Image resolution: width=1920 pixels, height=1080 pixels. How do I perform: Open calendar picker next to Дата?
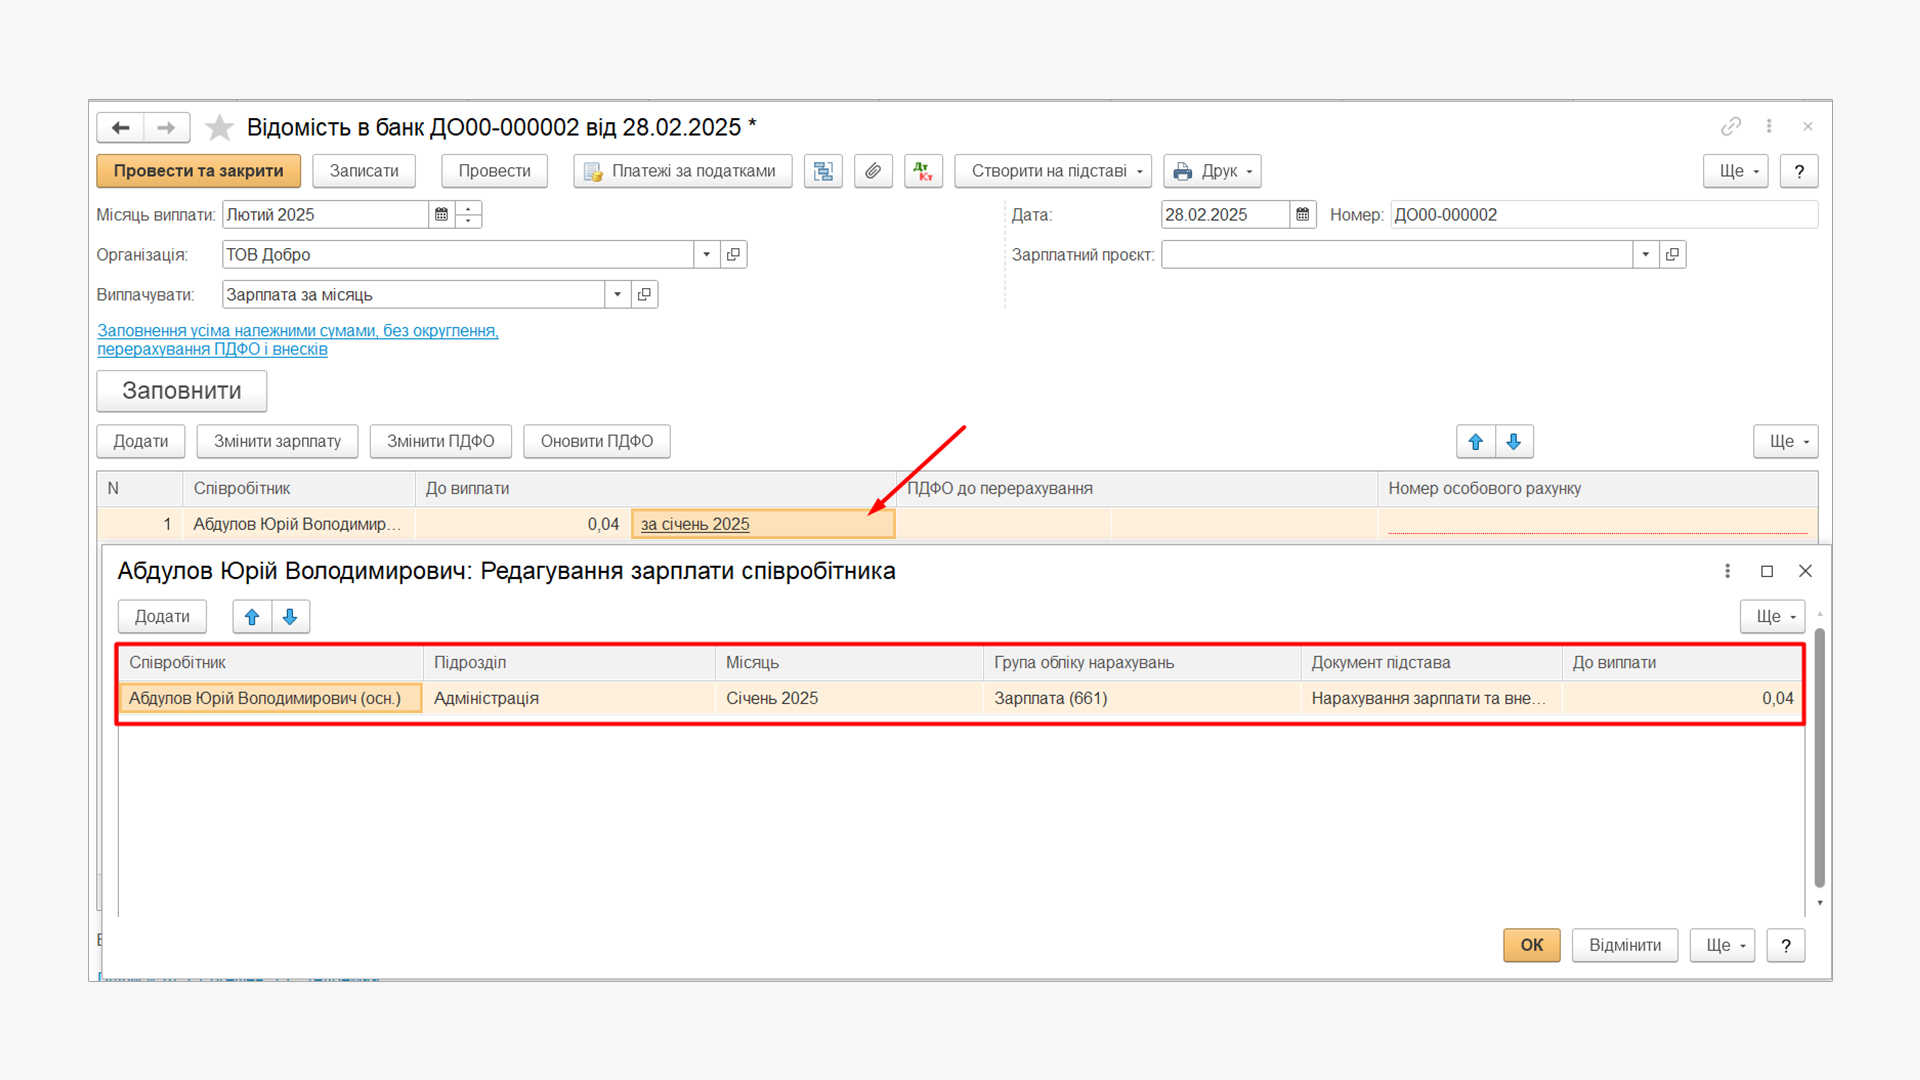point(1302,214)
